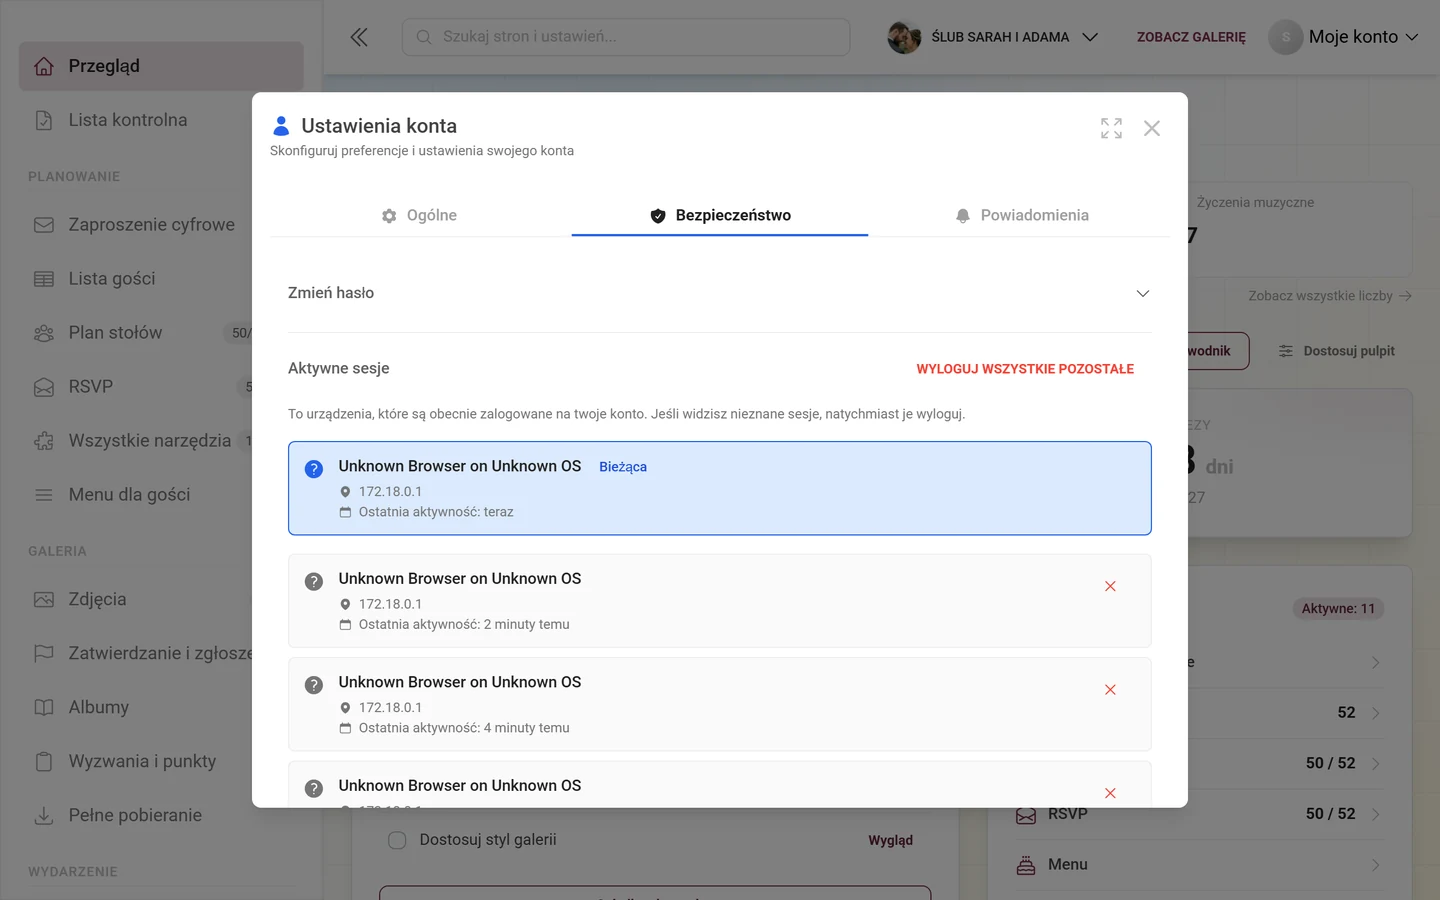Image resolution: width=1440 pixels, height=900 pixels.
Task: Focus the Szukaj stron i ustawień search field
Action: pyautogui.click(x=626, y=37)
